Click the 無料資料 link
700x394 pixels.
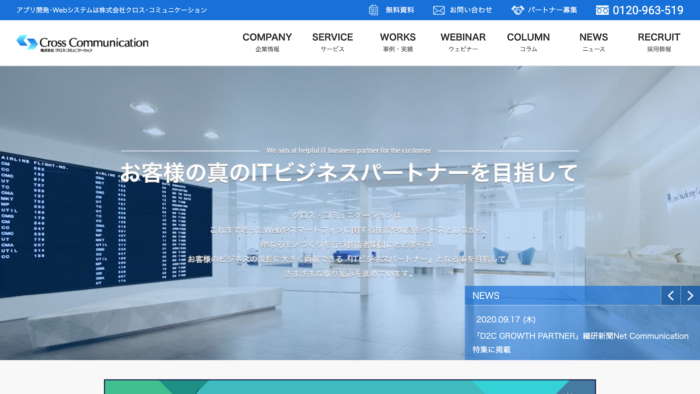400,10
